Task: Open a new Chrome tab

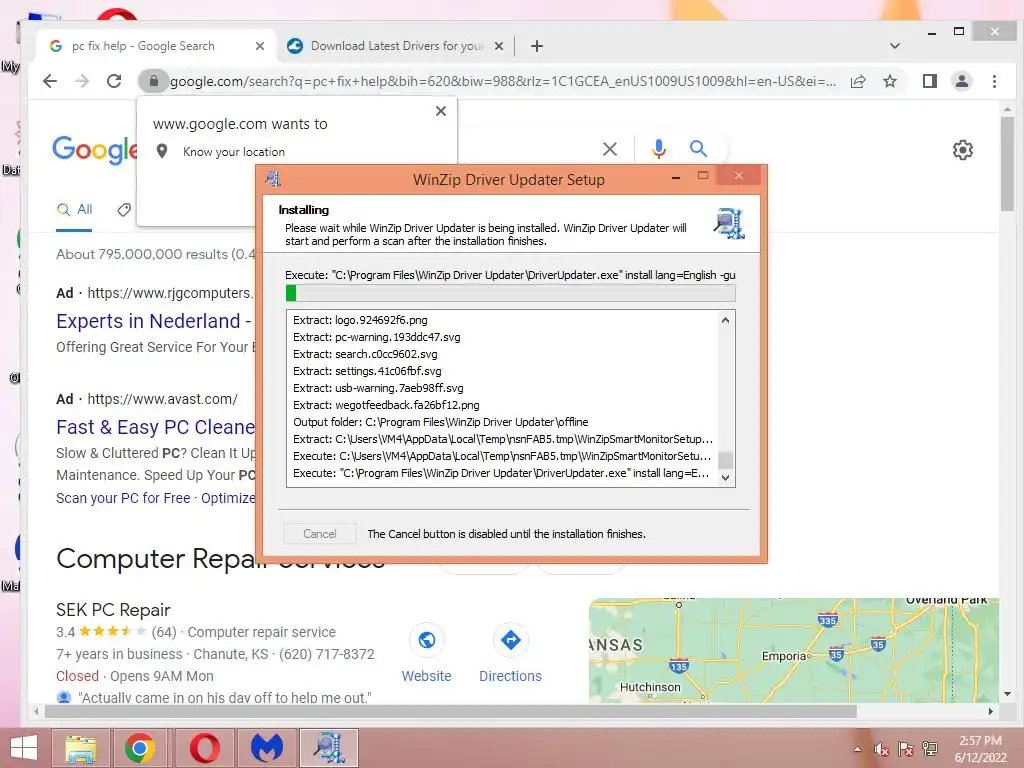Action: click(537, 46)
